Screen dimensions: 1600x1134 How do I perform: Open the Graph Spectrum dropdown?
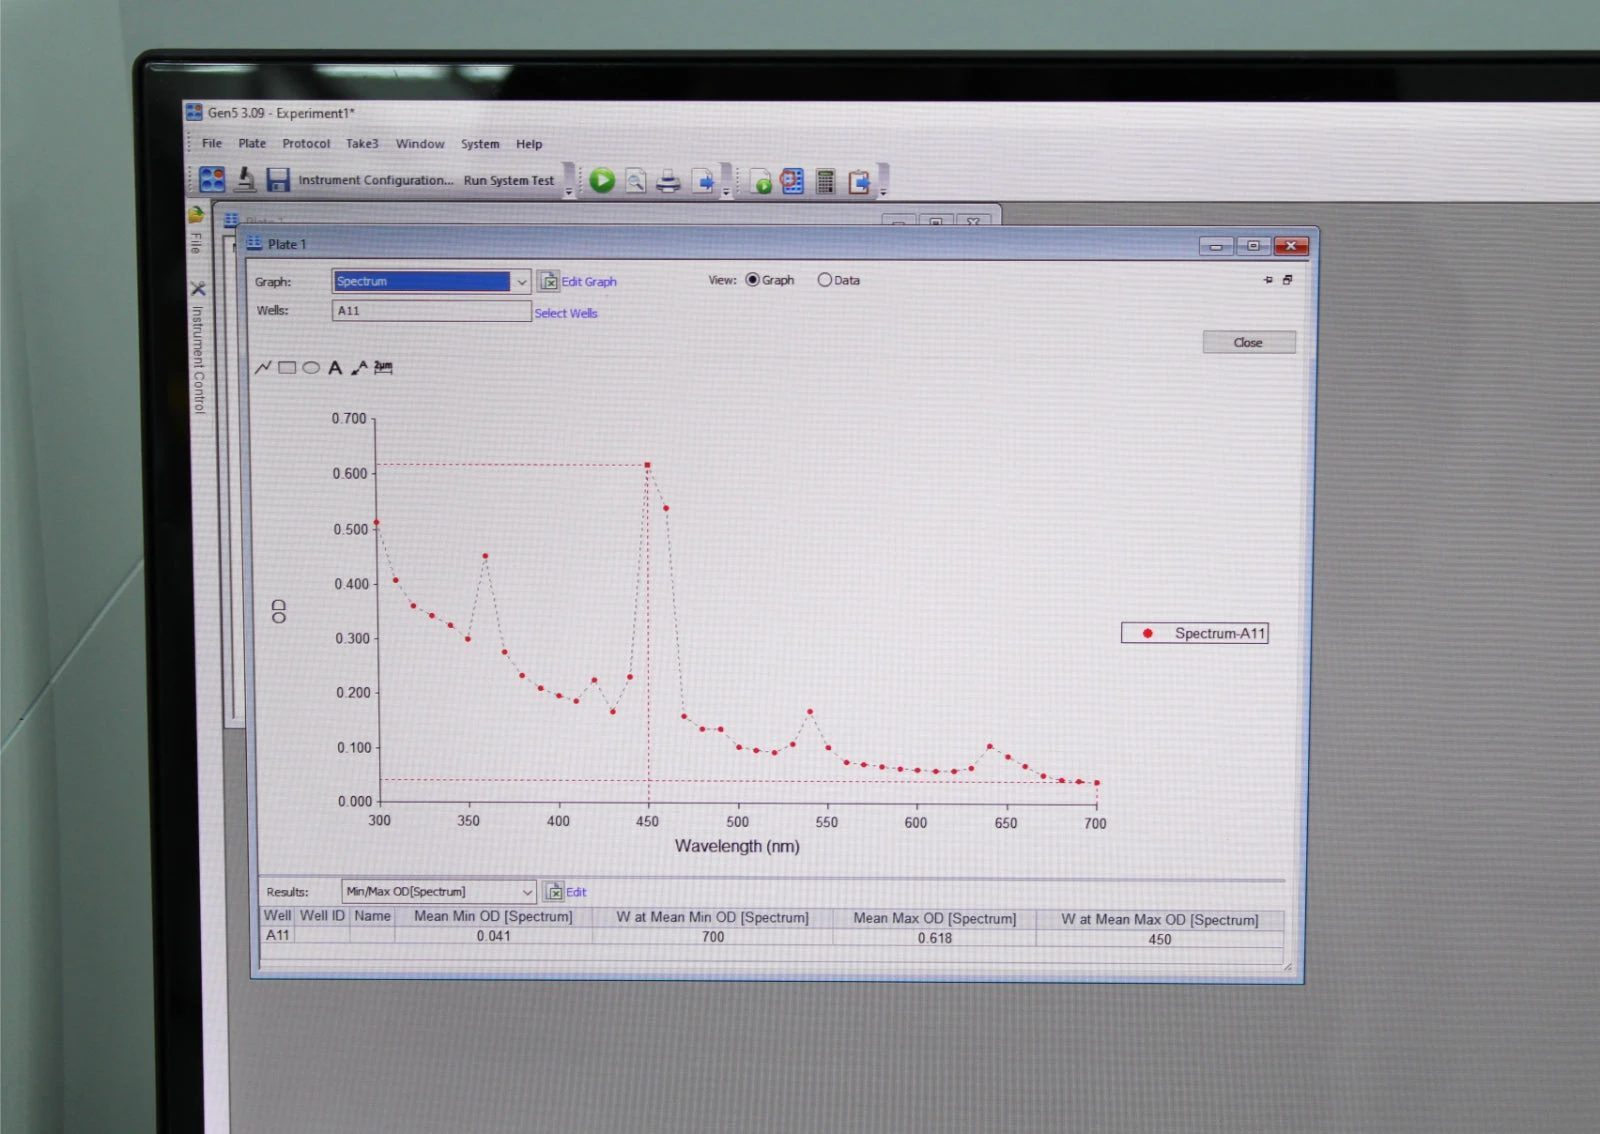tap(521, 282)
